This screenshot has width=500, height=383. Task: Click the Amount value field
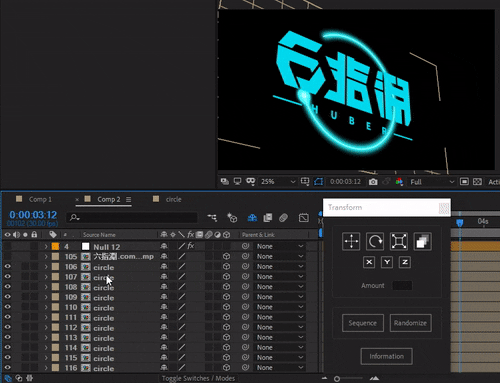point(402,286)
